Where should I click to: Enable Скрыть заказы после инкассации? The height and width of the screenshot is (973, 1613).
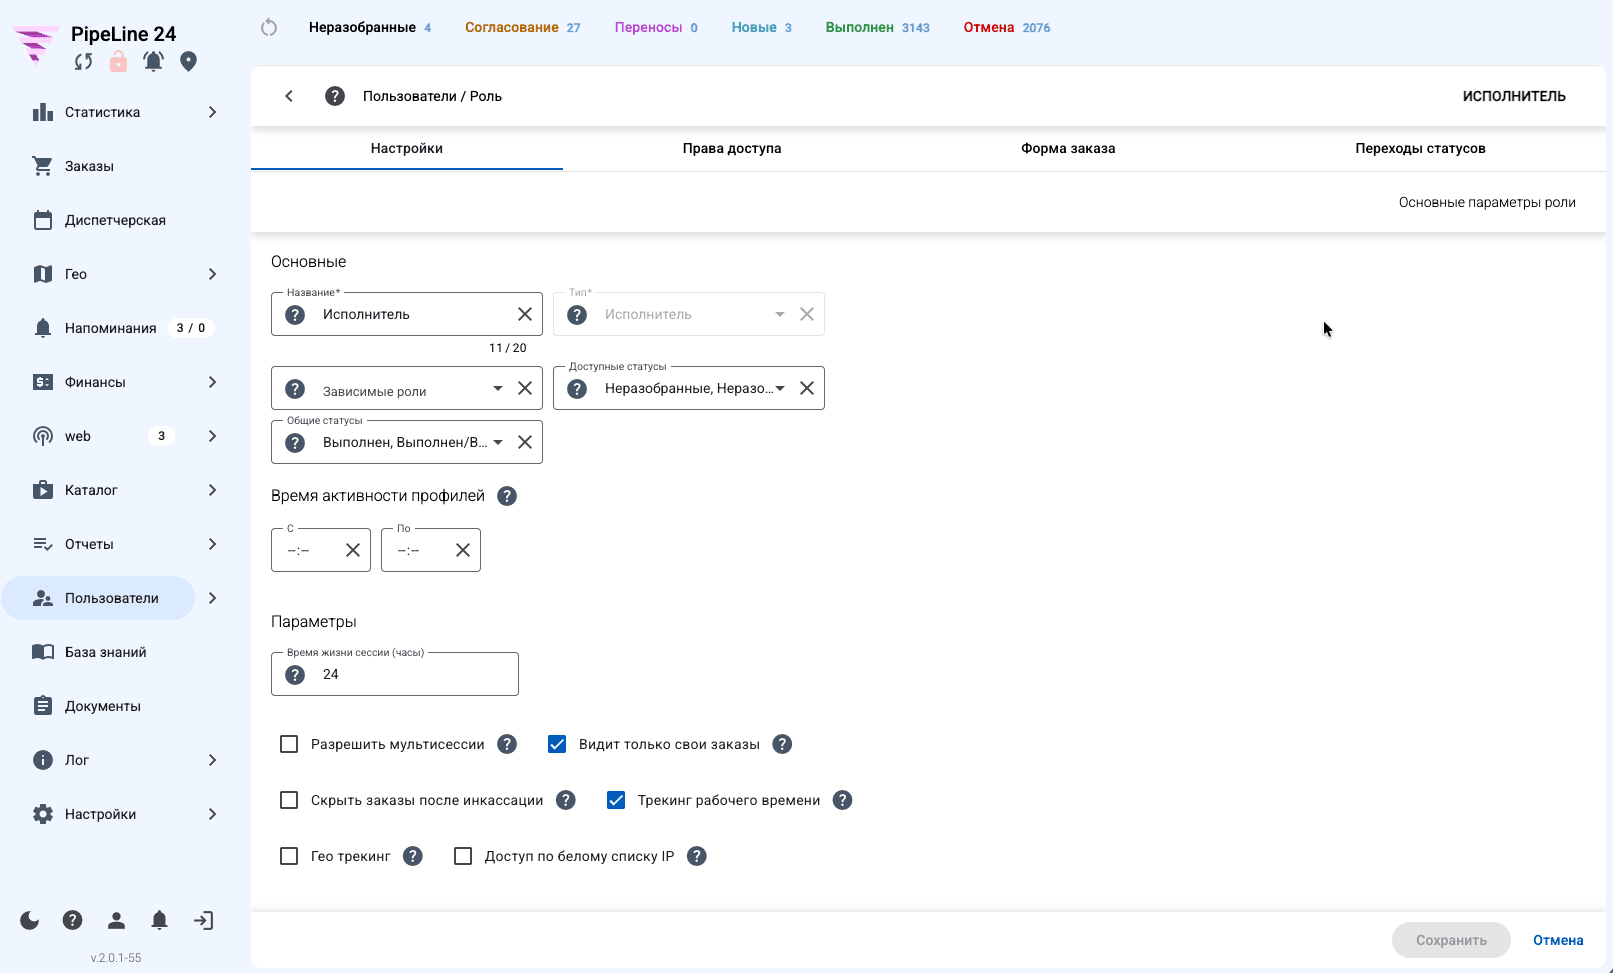click(x=289, y=800)
